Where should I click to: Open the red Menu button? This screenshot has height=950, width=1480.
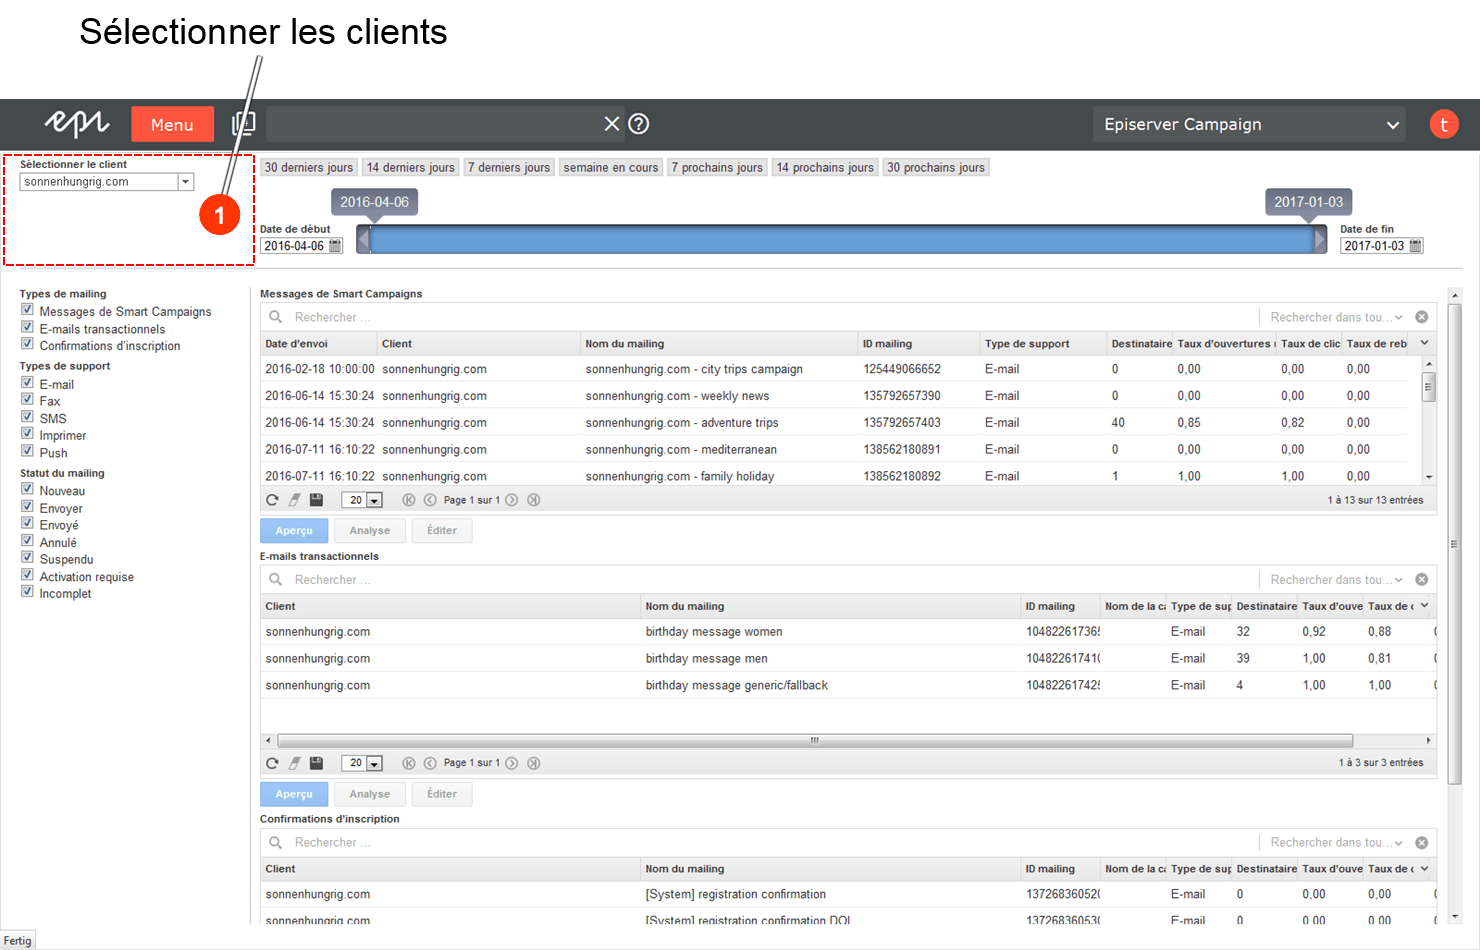tap(172, 124)
